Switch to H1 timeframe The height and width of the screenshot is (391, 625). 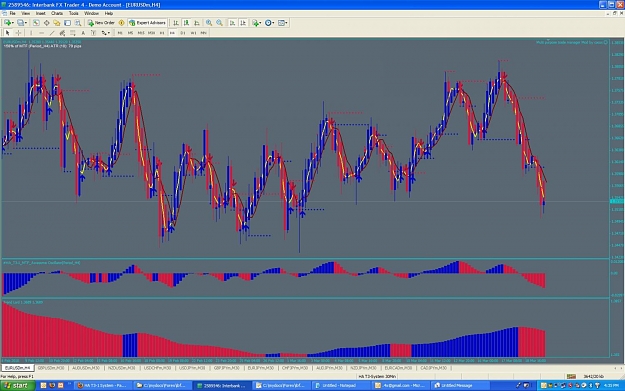162,33
